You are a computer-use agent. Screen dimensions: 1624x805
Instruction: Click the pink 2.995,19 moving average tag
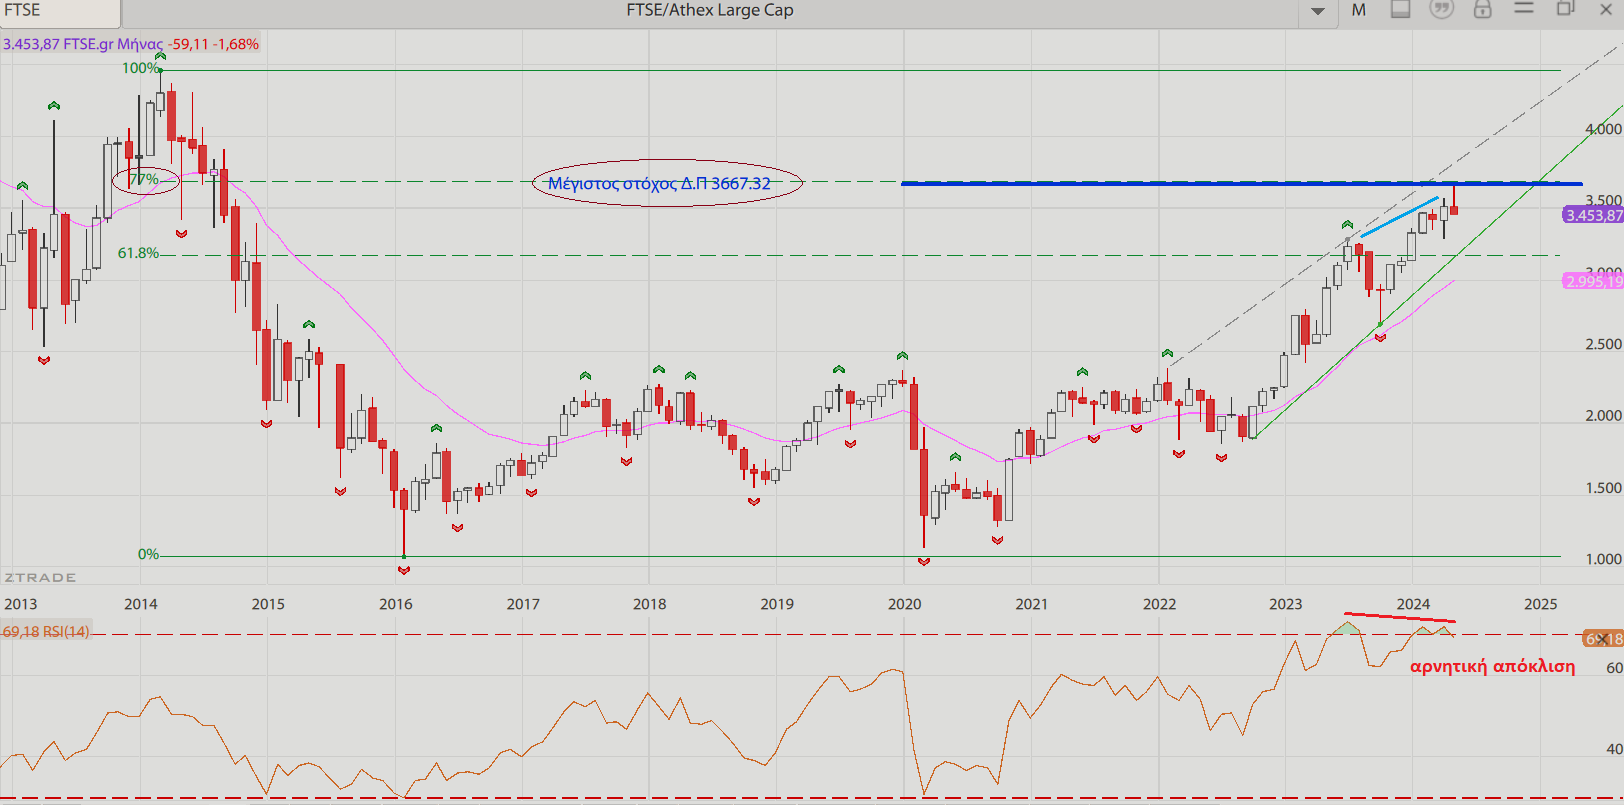pos(1593,281)
